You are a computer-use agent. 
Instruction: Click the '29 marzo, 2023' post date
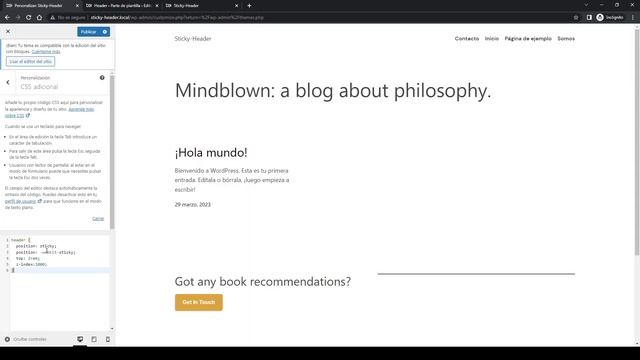193,204
